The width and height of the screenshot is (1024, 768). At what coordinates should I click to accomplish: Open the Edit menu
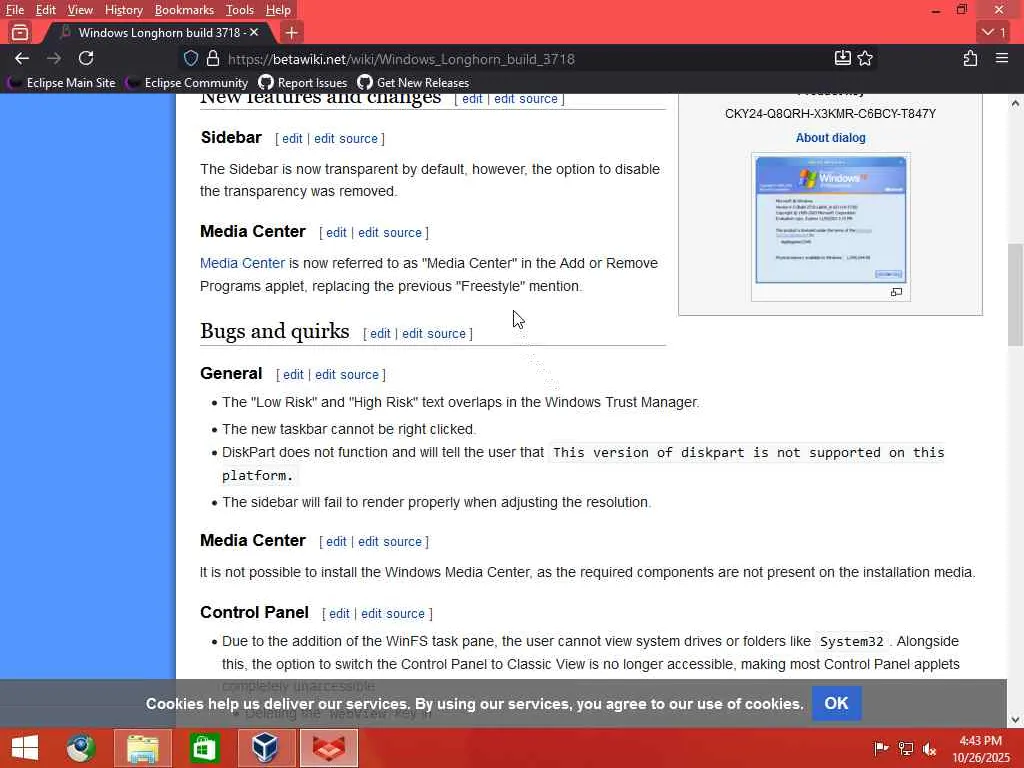pos(46,10)
